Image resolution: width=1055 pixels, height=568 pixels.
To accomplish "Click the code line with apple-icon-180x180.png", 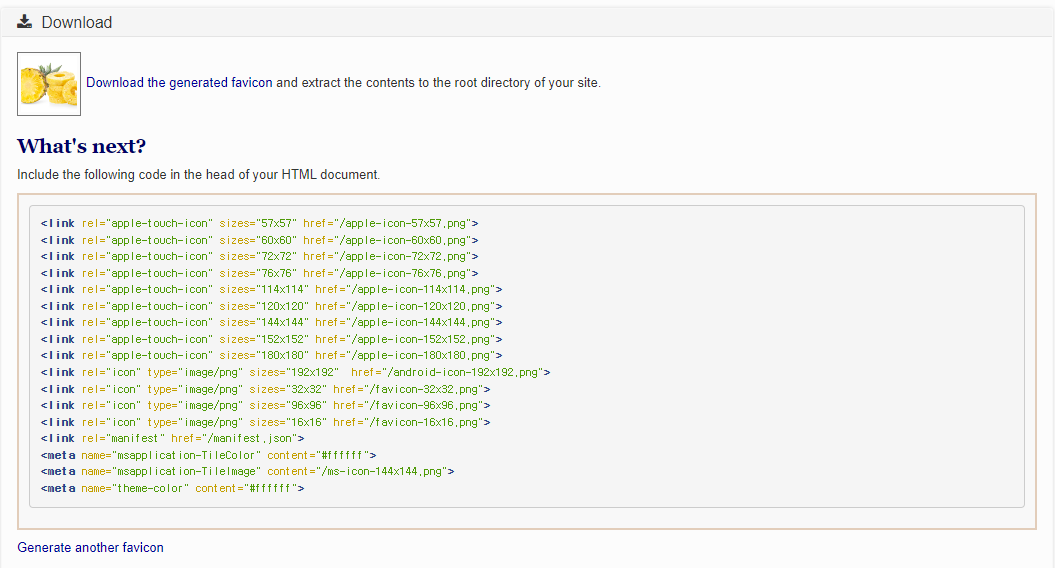I will (x=272, y=355).
